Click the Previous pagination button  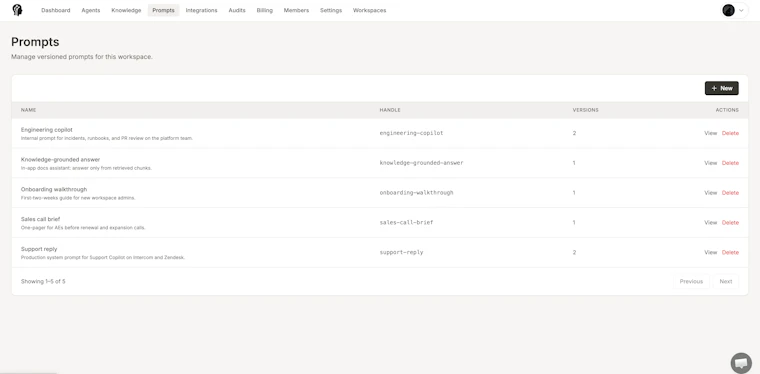[x=691, y=281]
